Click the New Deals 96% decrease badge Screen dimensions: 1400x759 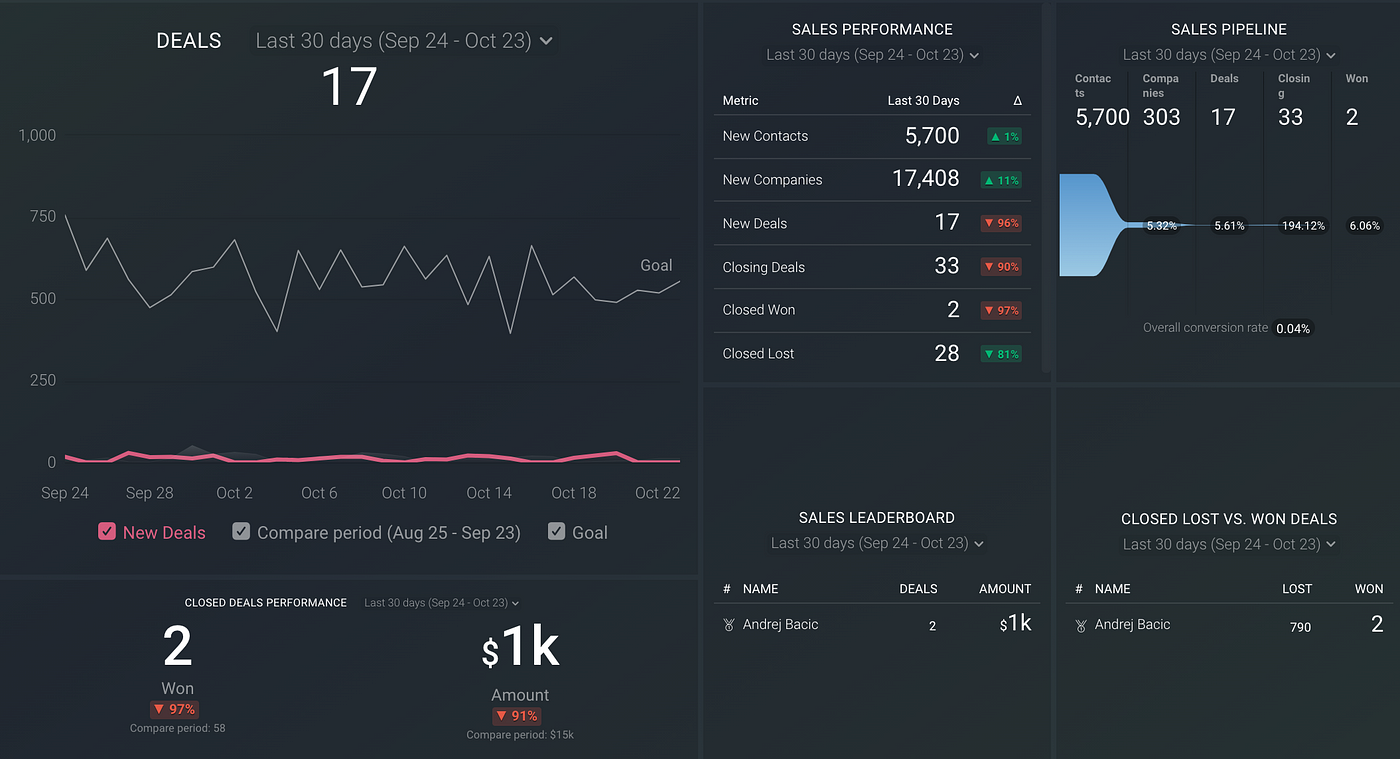(x=1001, y=223)
